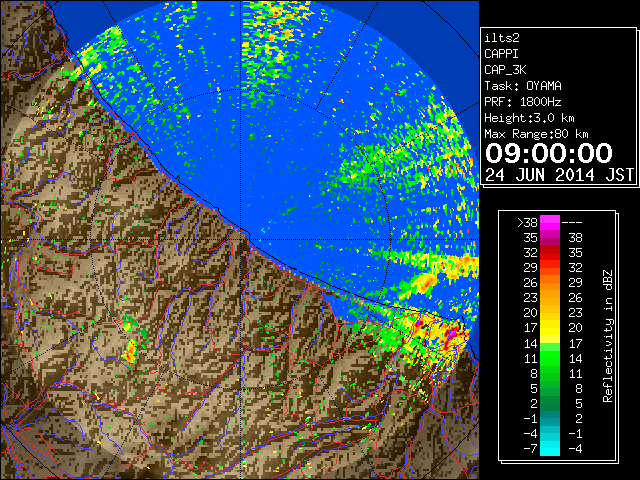This screenshot has width=640, height=480.
Task: Click the magenta >38 dBZ legend swatch
Action: (x=550, y=223)
